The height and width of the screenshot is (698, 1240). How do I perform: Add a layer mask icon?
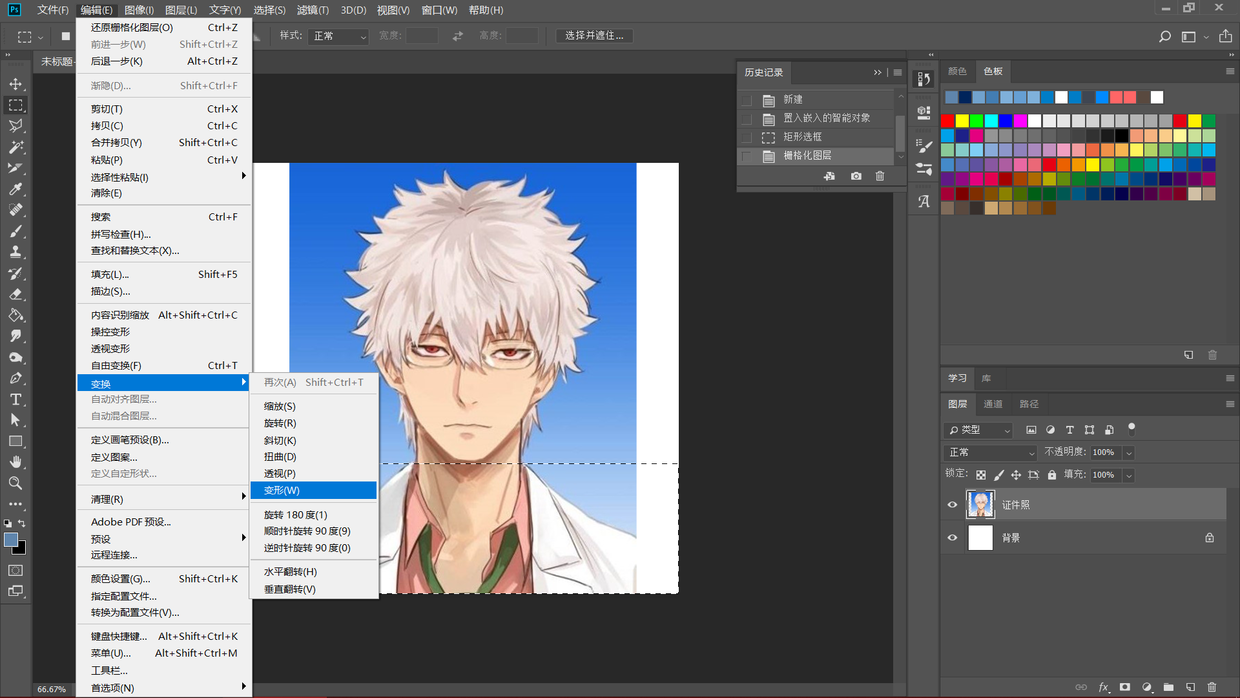pos(1125,688)
